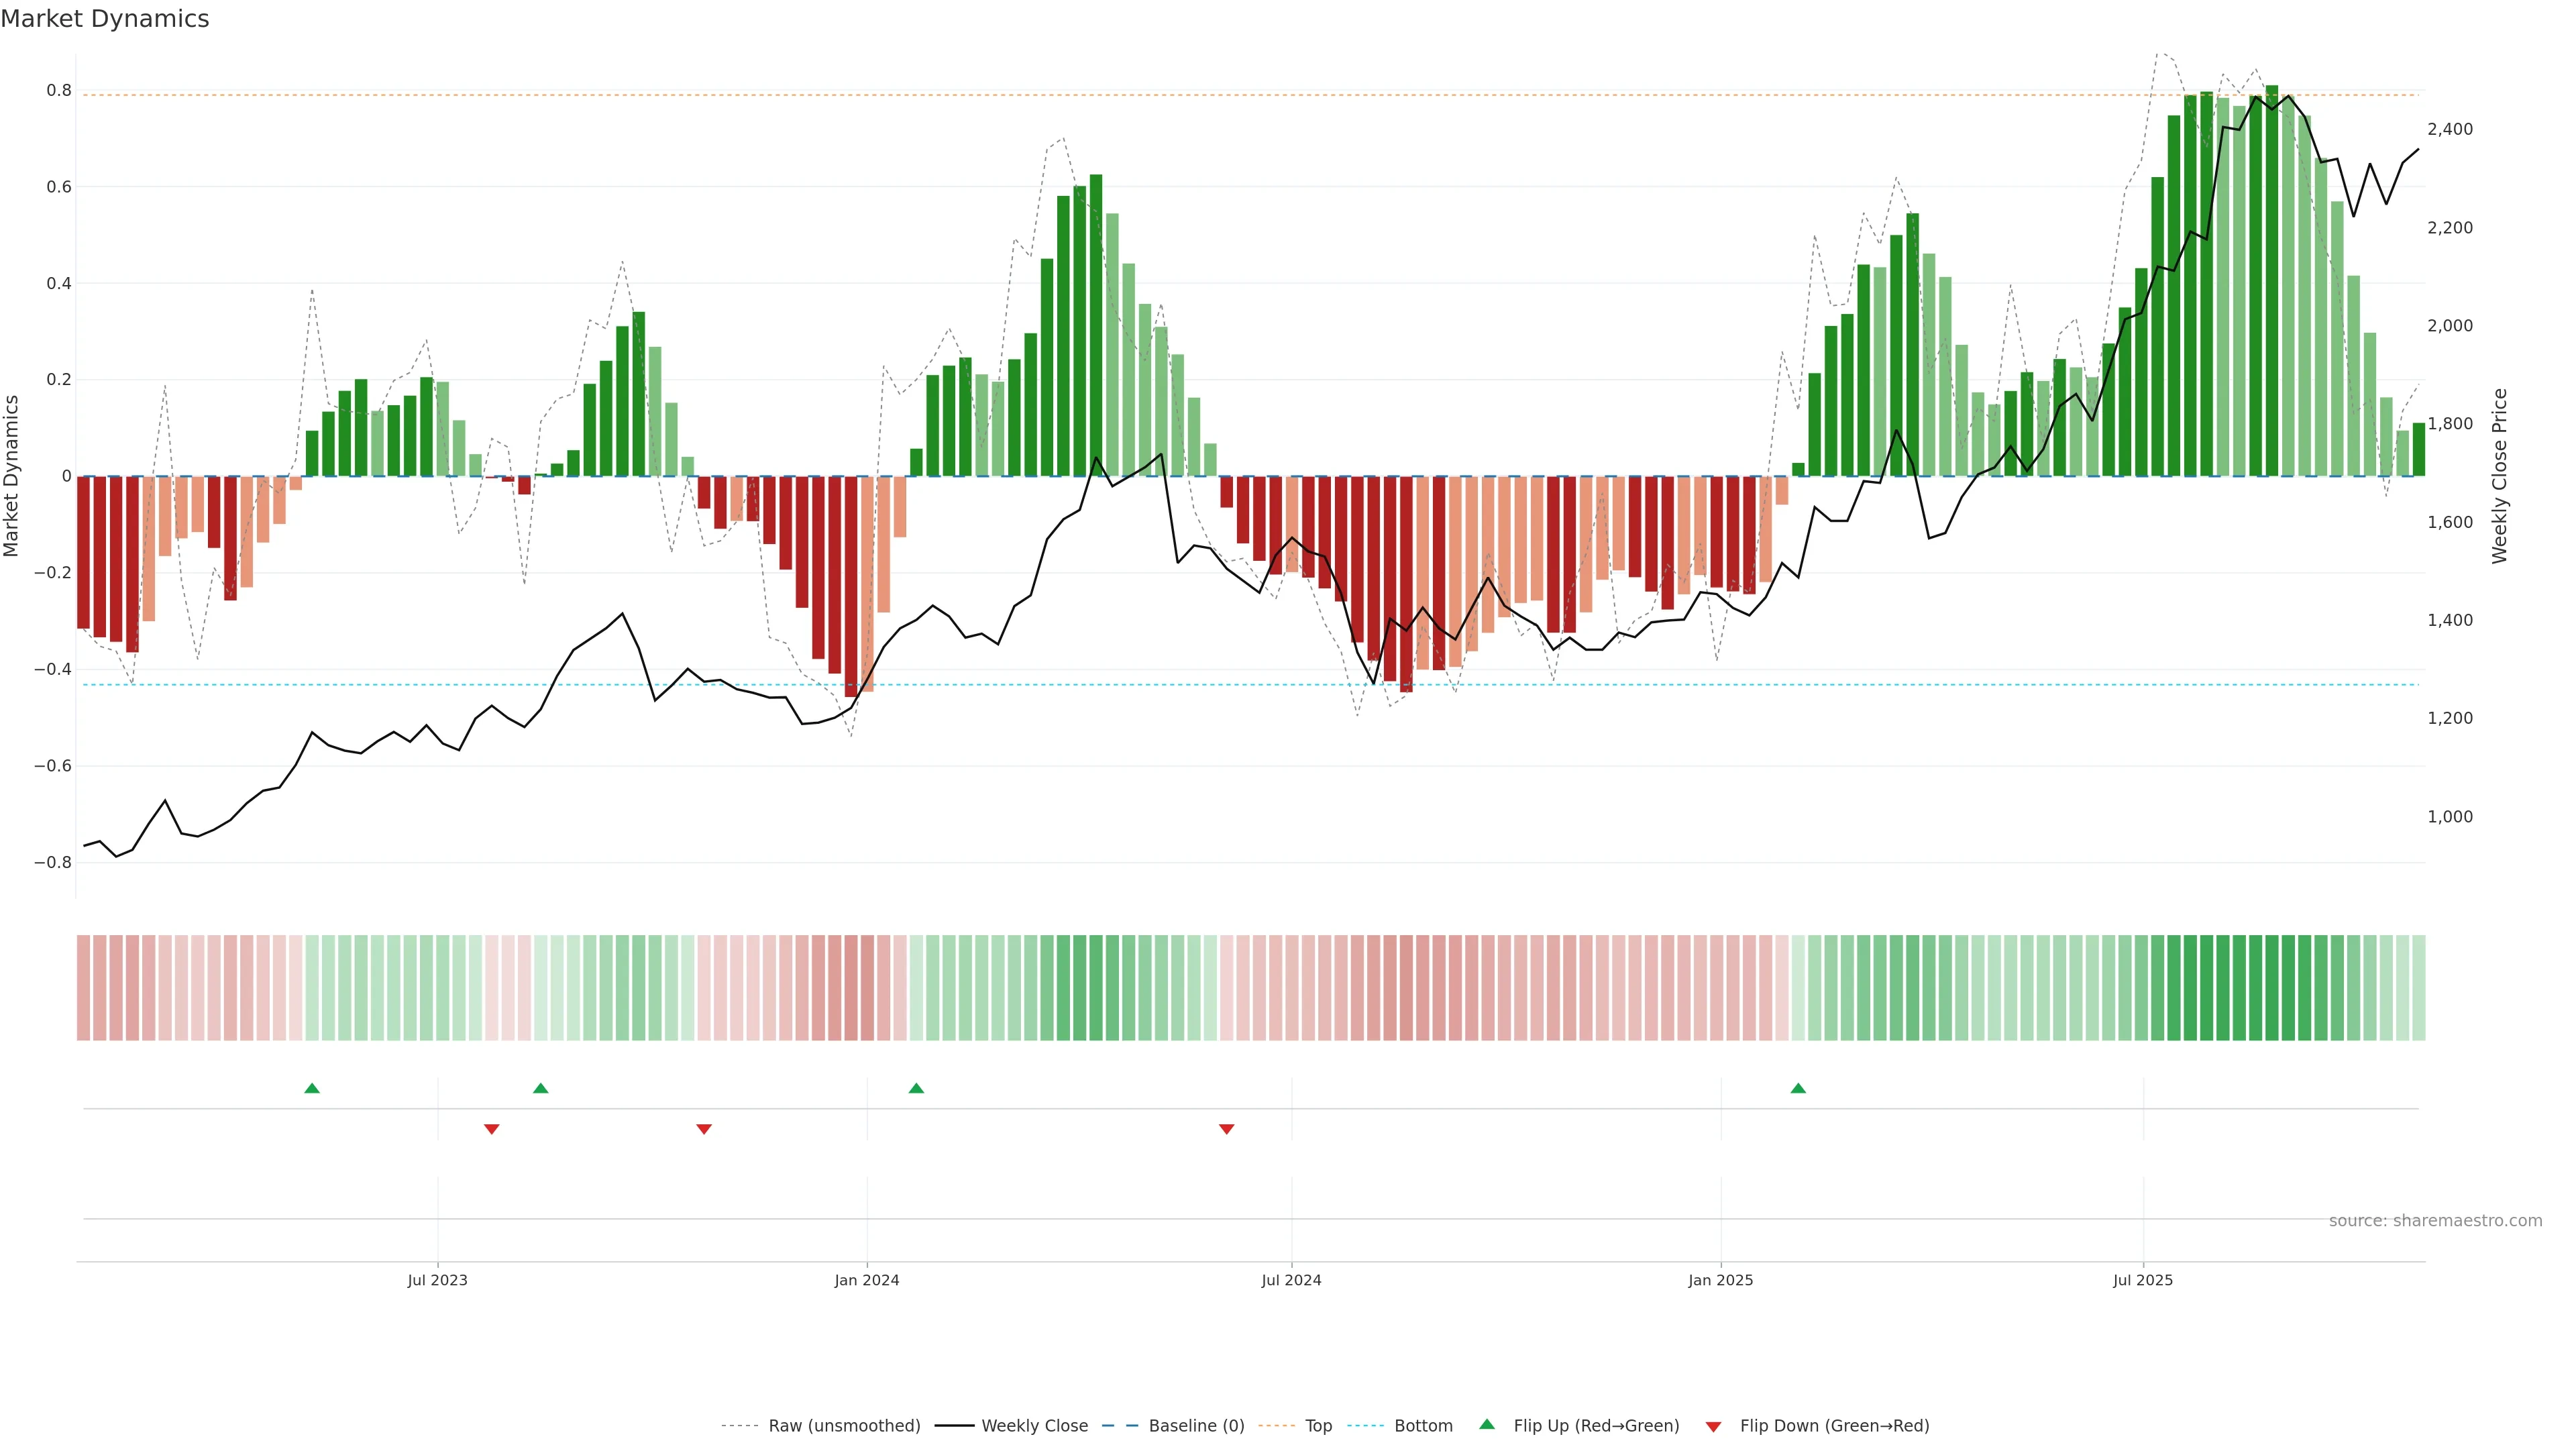
Task: Click the darkest green heatmap cell strip
Action: pyautogui.click(x=2272, y=987)
